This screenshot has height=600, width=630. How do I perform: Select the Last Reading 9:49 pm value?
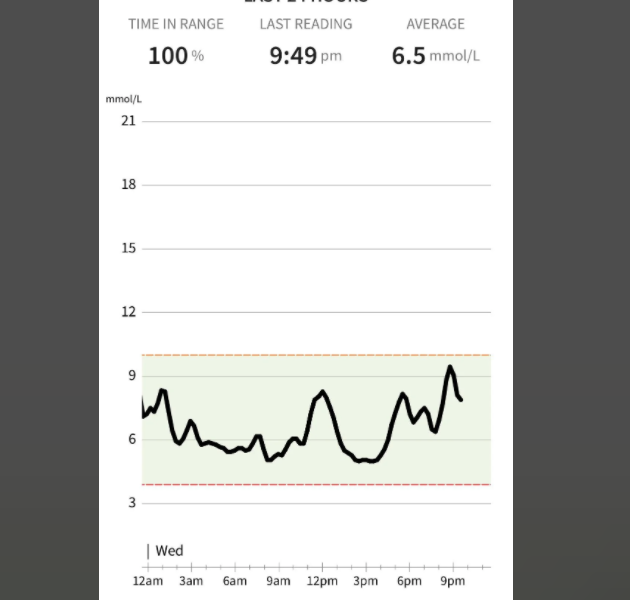(x=305, y=55)
